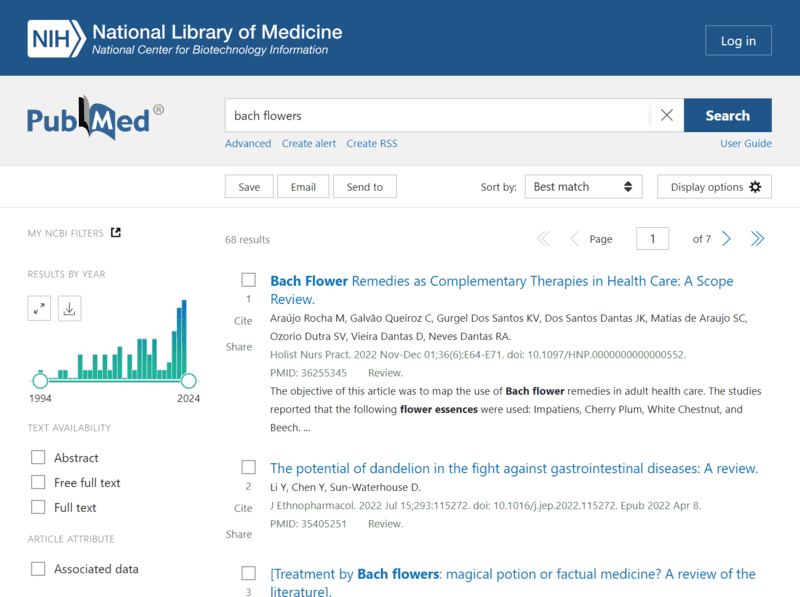Open the Sort by Best match dropdown

tap(583, 187)
